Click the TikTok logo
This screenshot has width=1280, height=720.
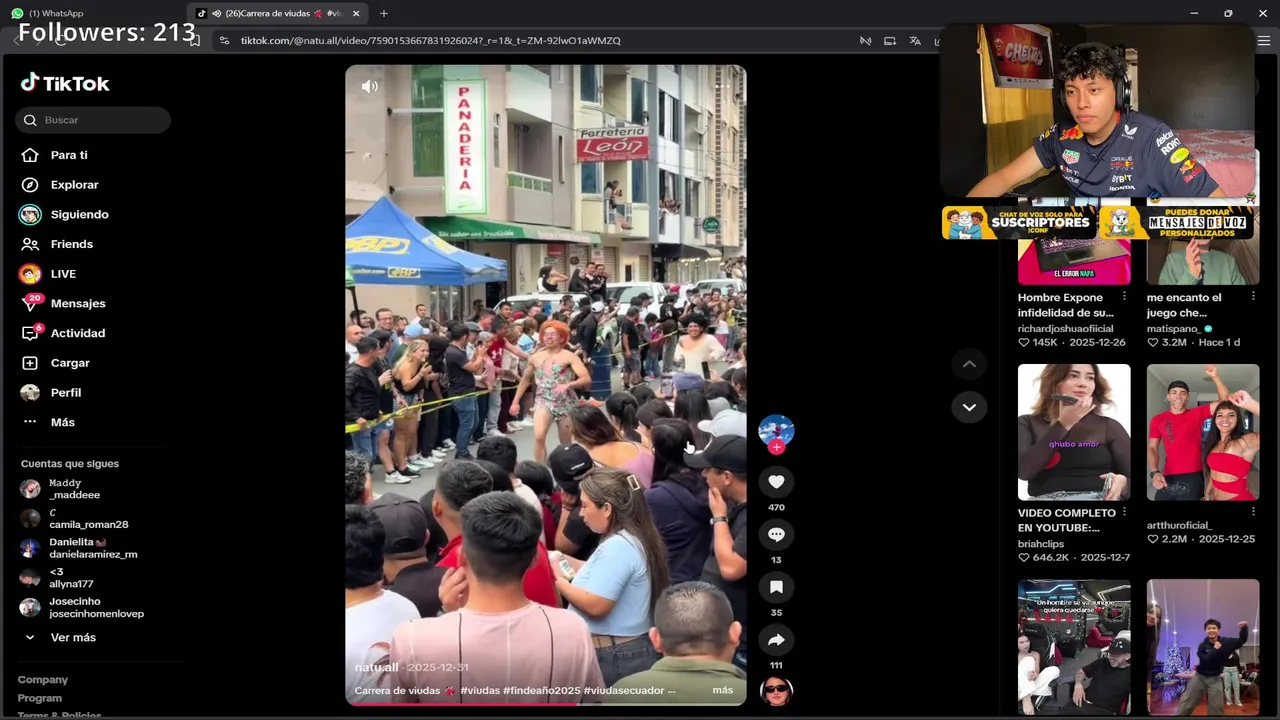[x=65, y=83]
